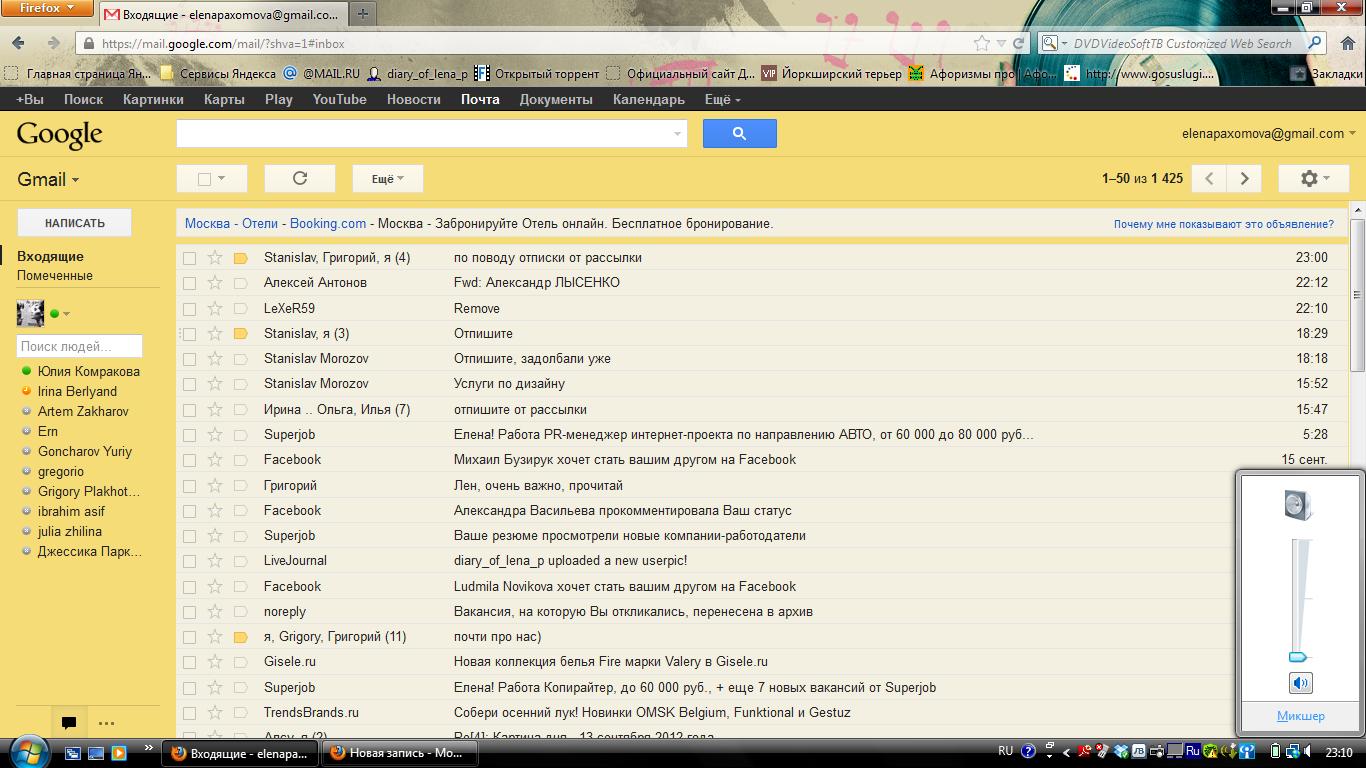
Task: Open a new tab with the plus button
Action: pyautogui.click(x=362, y=14)
